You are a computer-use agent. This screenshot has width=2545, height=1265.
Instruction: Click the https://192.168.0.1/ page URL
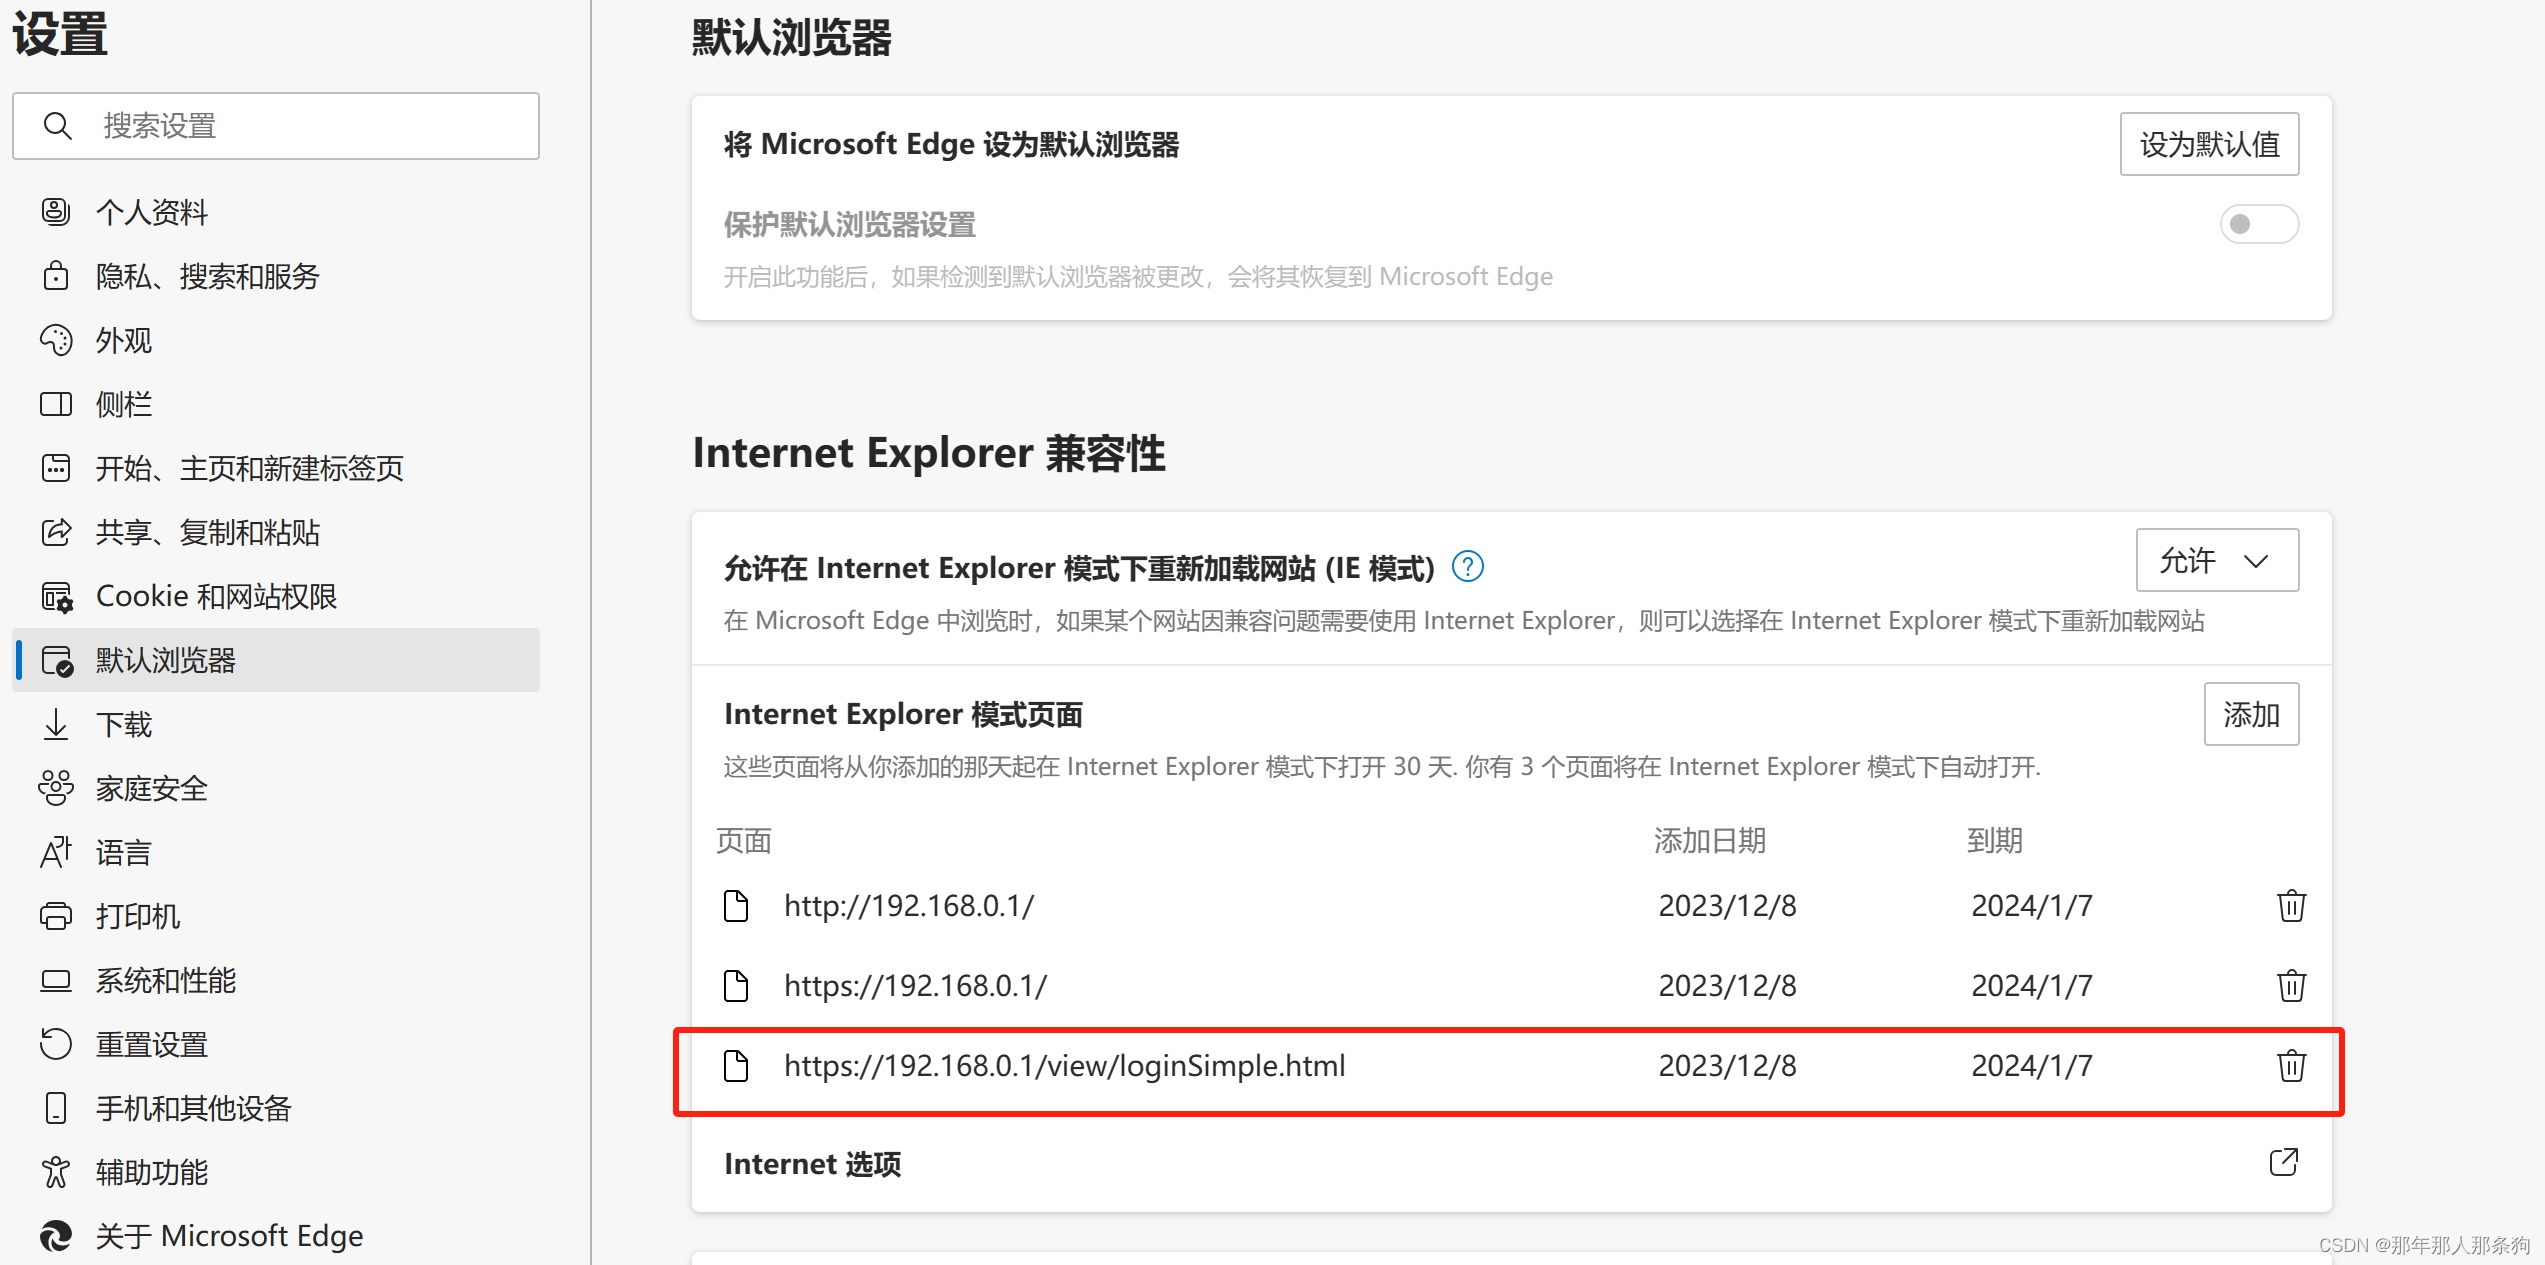(915, 986)
